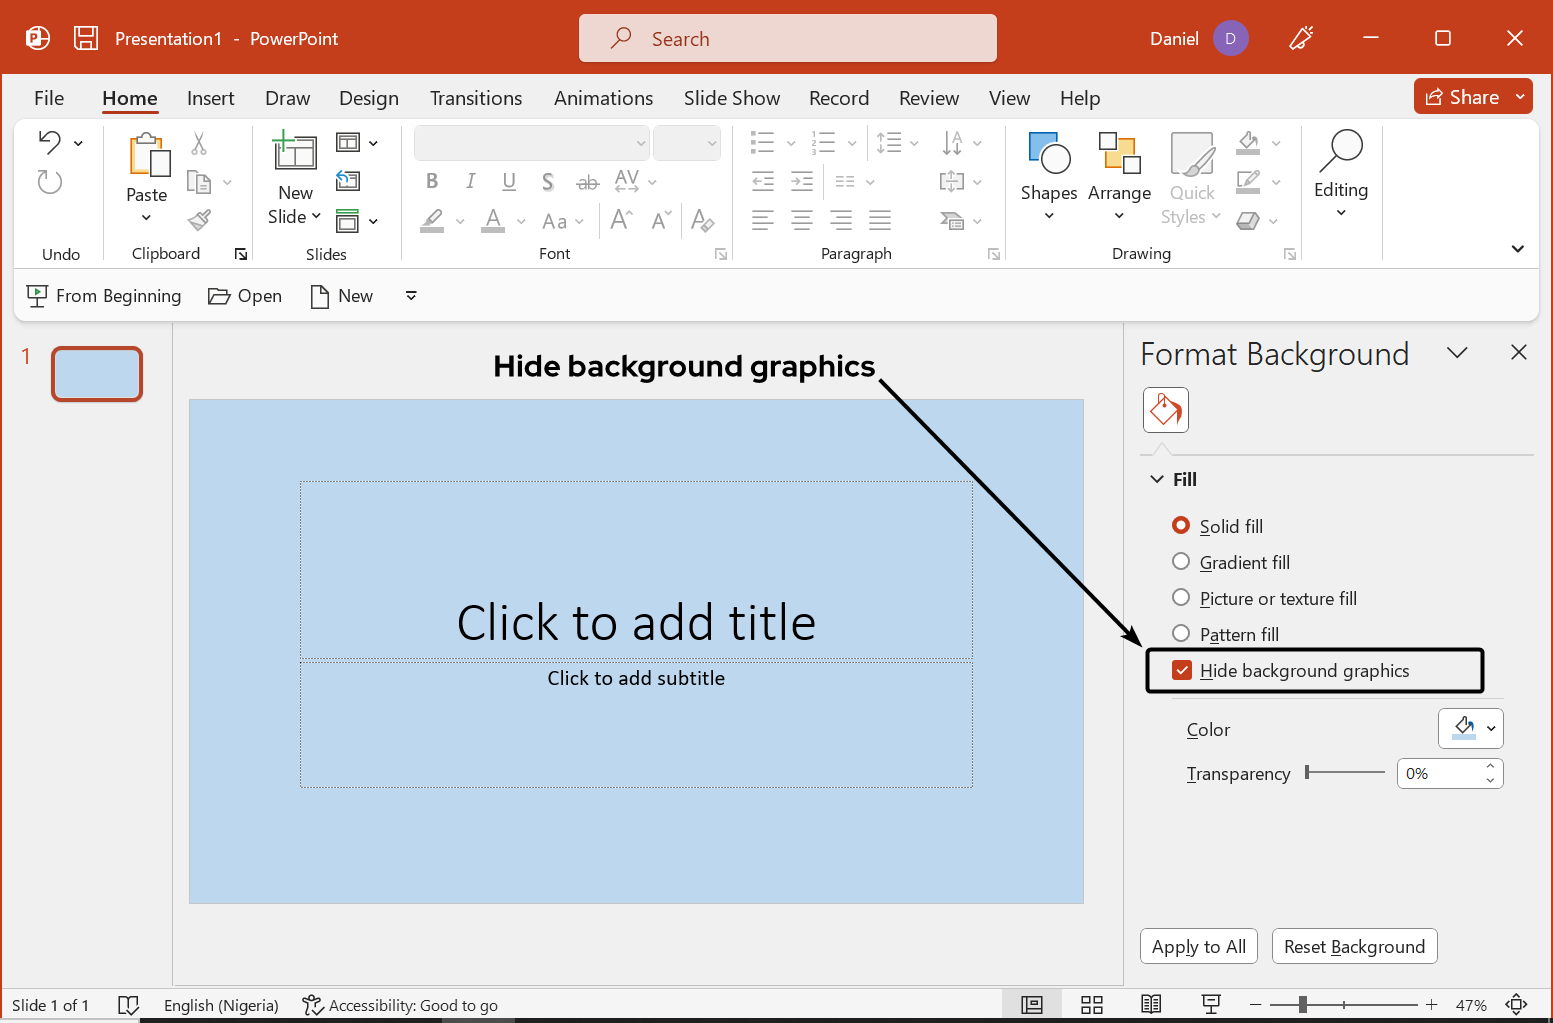Uncheck Hide background graphics
The image size is (1553, 1023).
click(1182, 670)
